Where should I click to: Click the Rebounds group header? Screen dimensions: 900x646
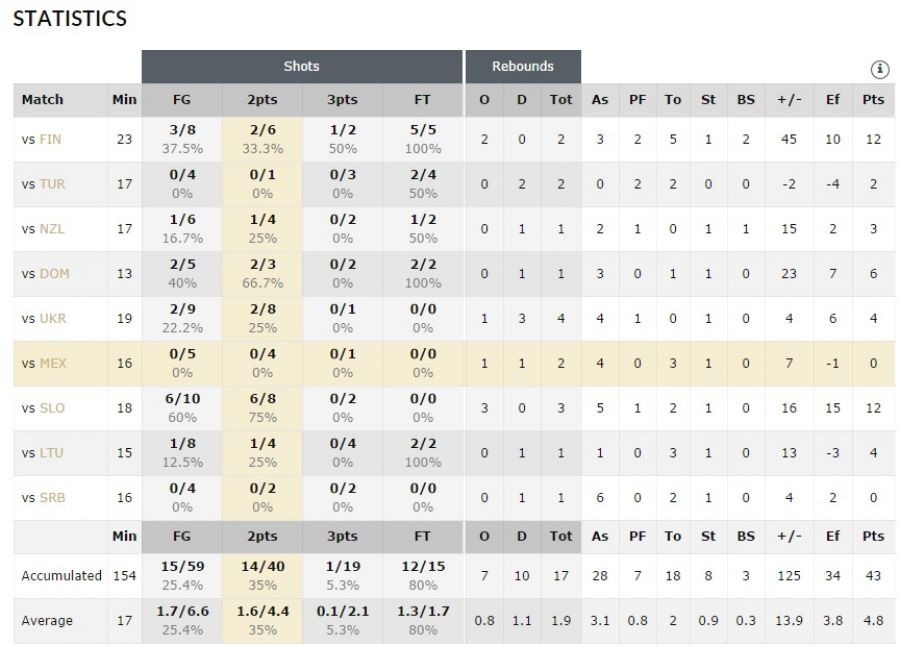click(x=522, y=66)
